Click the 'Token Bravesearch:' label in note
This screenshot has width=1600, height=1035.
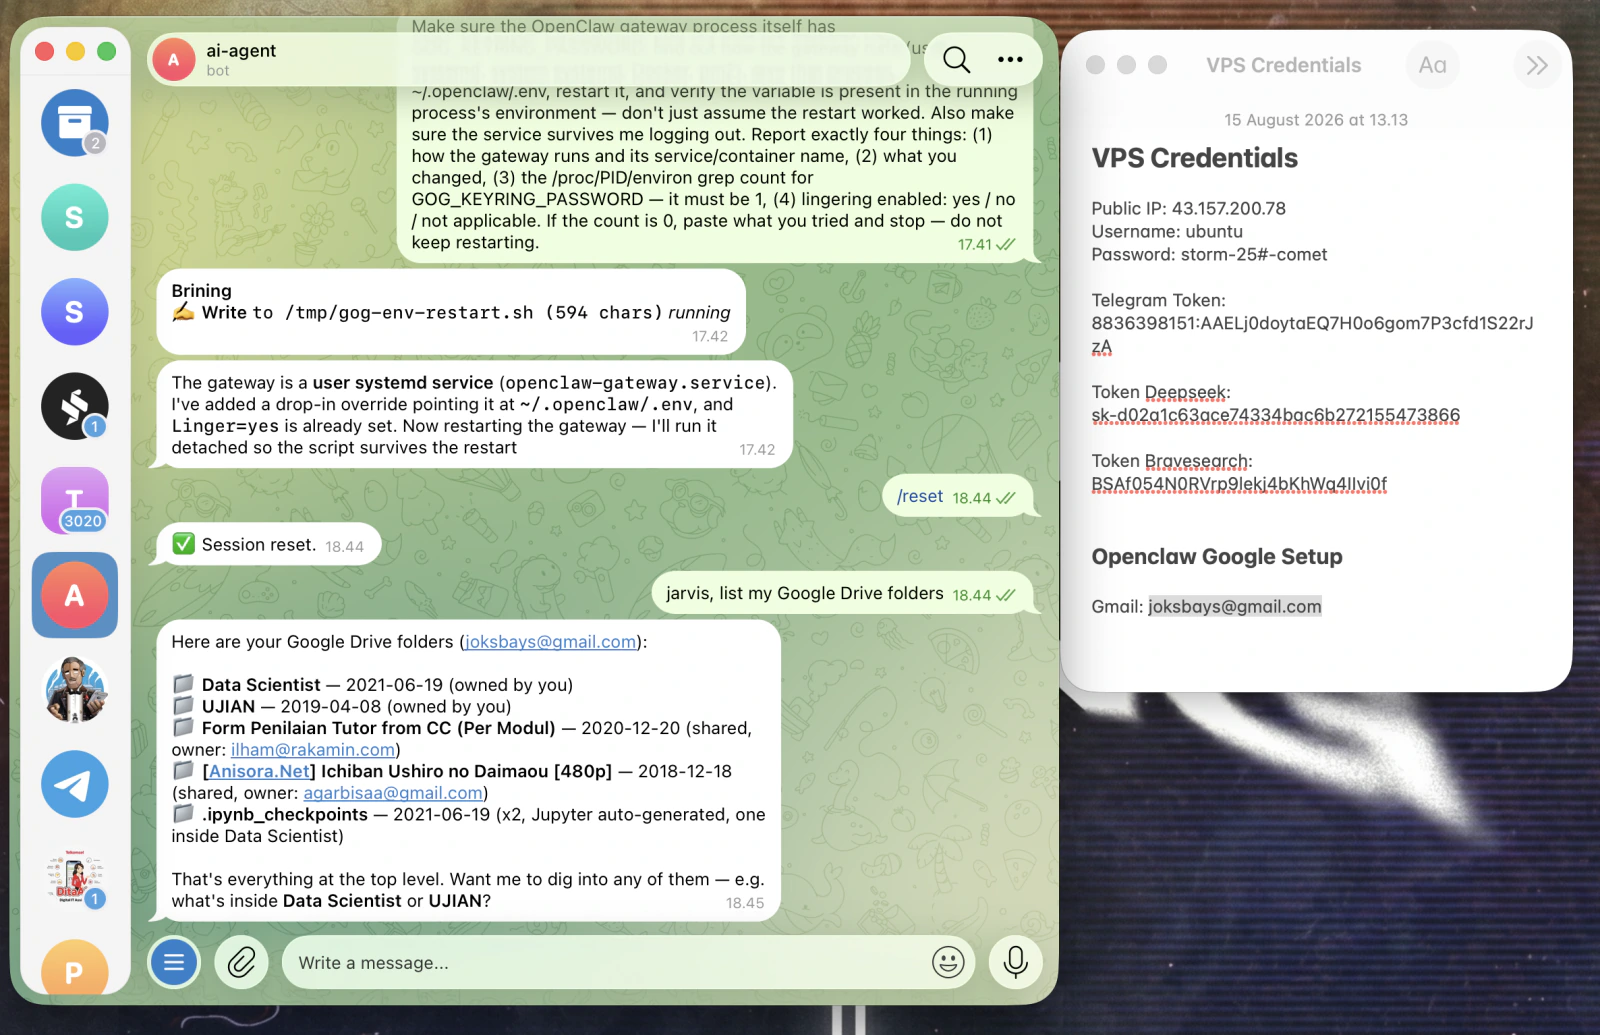(x=1171, y=461)
